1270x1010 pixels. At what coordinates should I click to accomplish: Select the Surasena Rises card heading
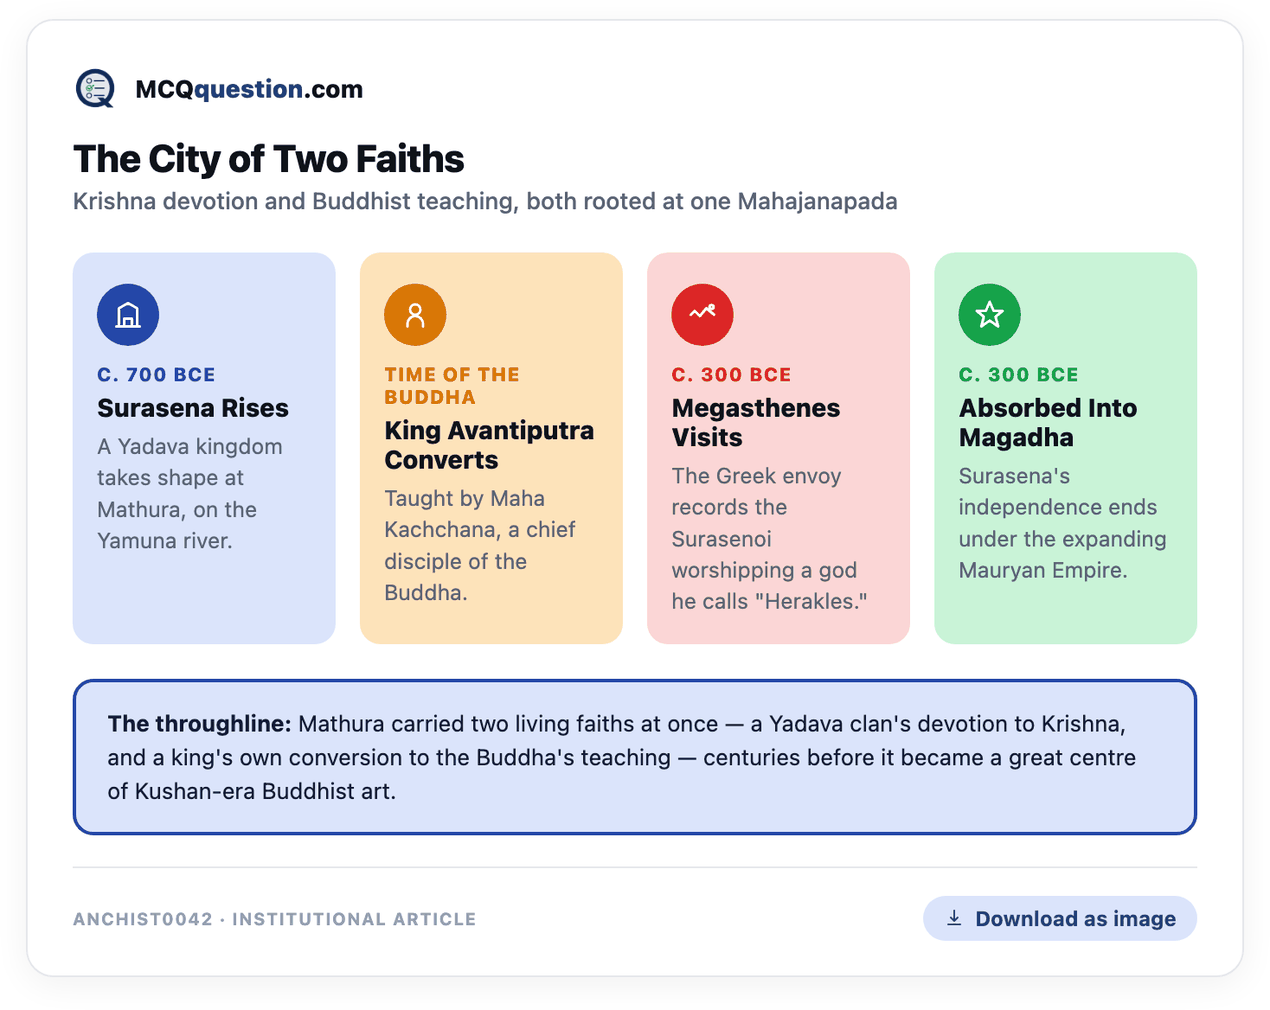tap(193, 408)
